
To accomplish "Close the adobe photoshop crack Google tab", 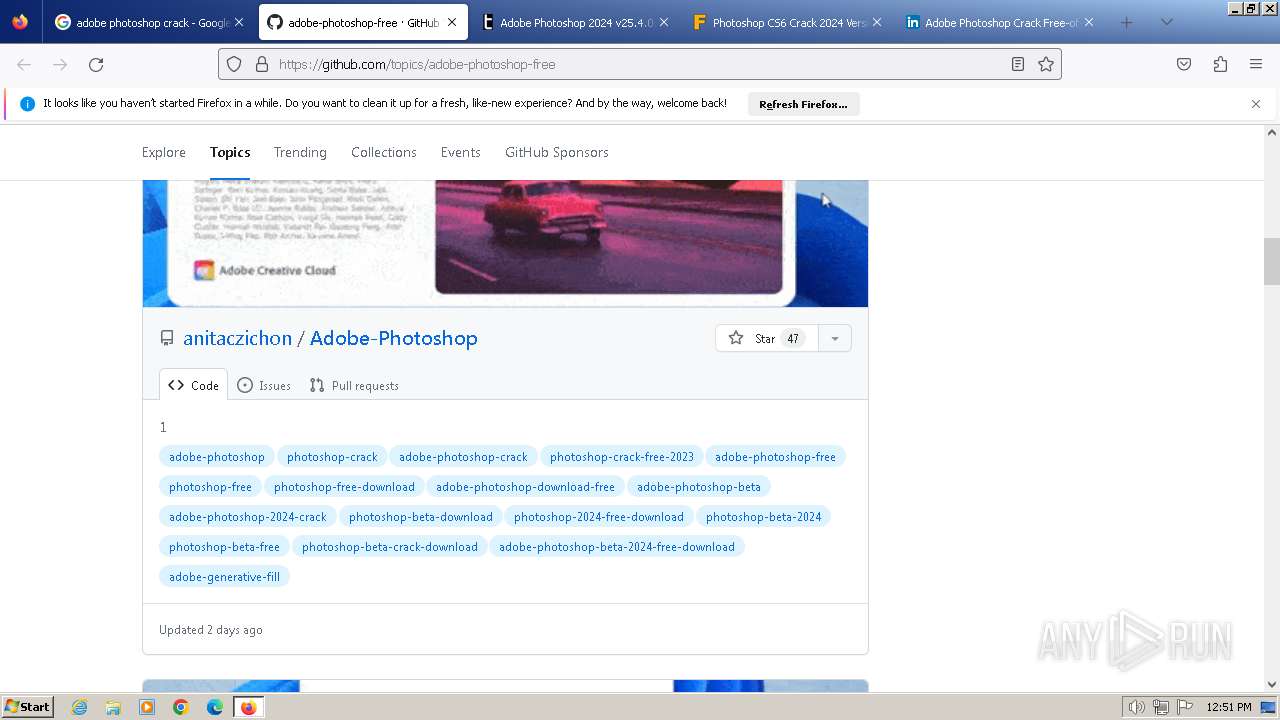I will click(x=239, y=22).
